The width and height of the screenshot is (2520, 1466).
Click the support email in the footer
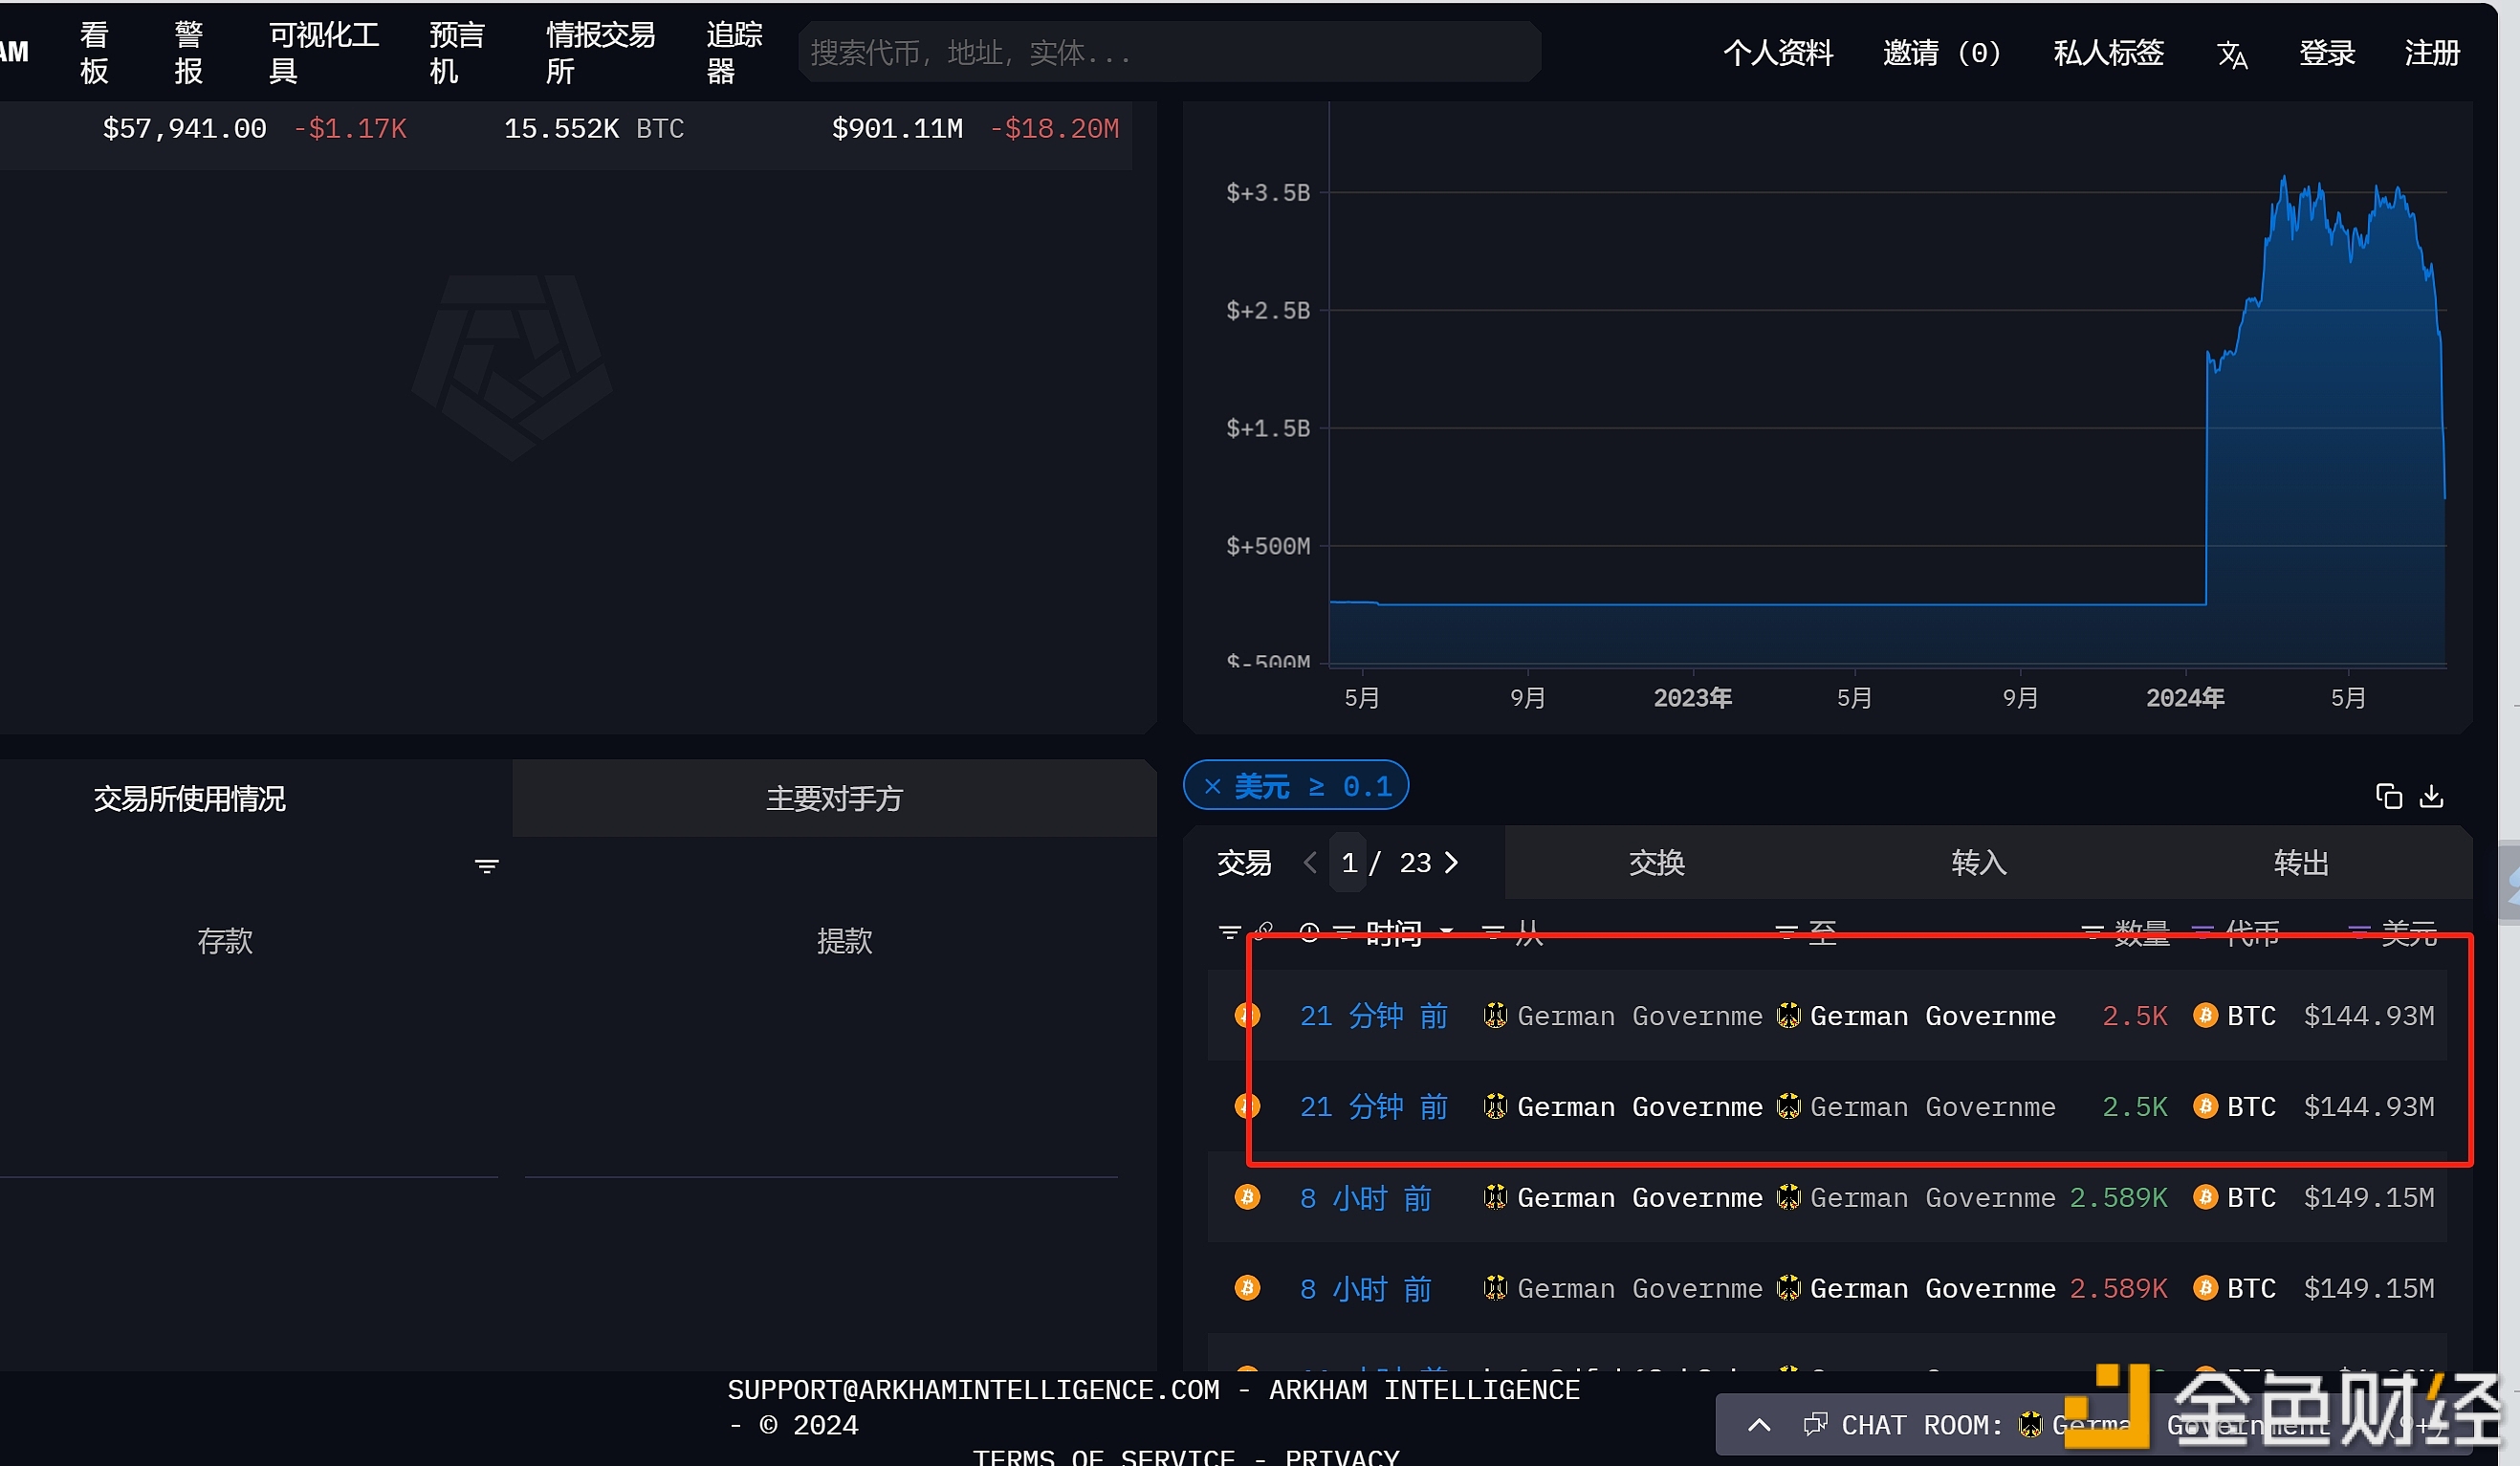tap(973, 1390)
